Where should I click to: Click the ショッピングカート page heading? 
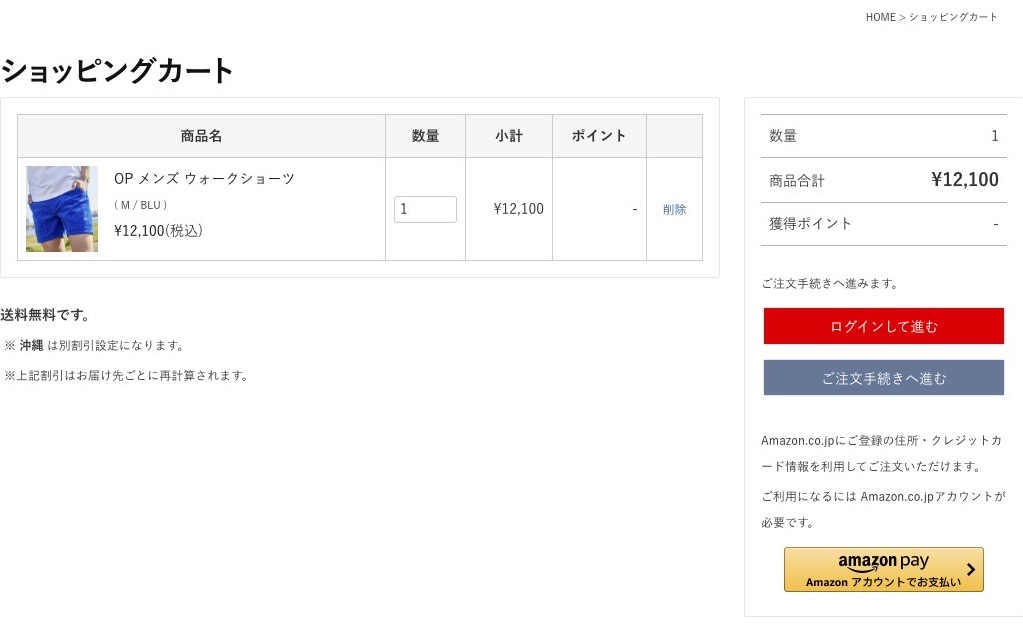pyautogui.click(x=117, y=70)
